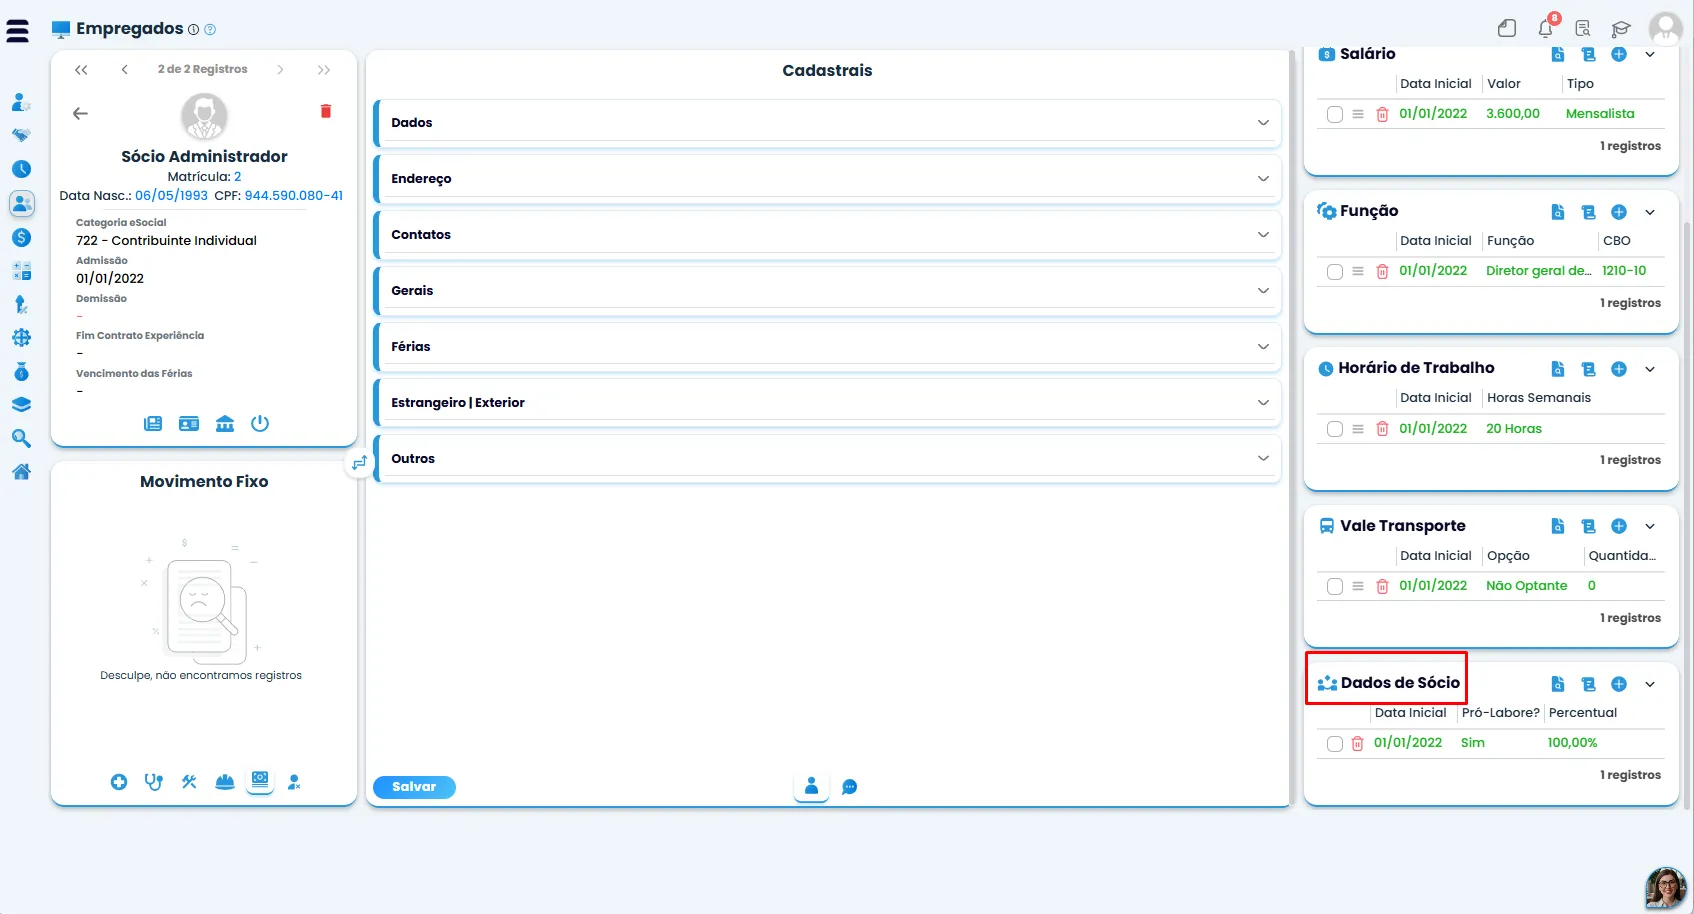Screen dimensions: 1694x914
Task: Click the Salvar button
Action: pos(414,787)
